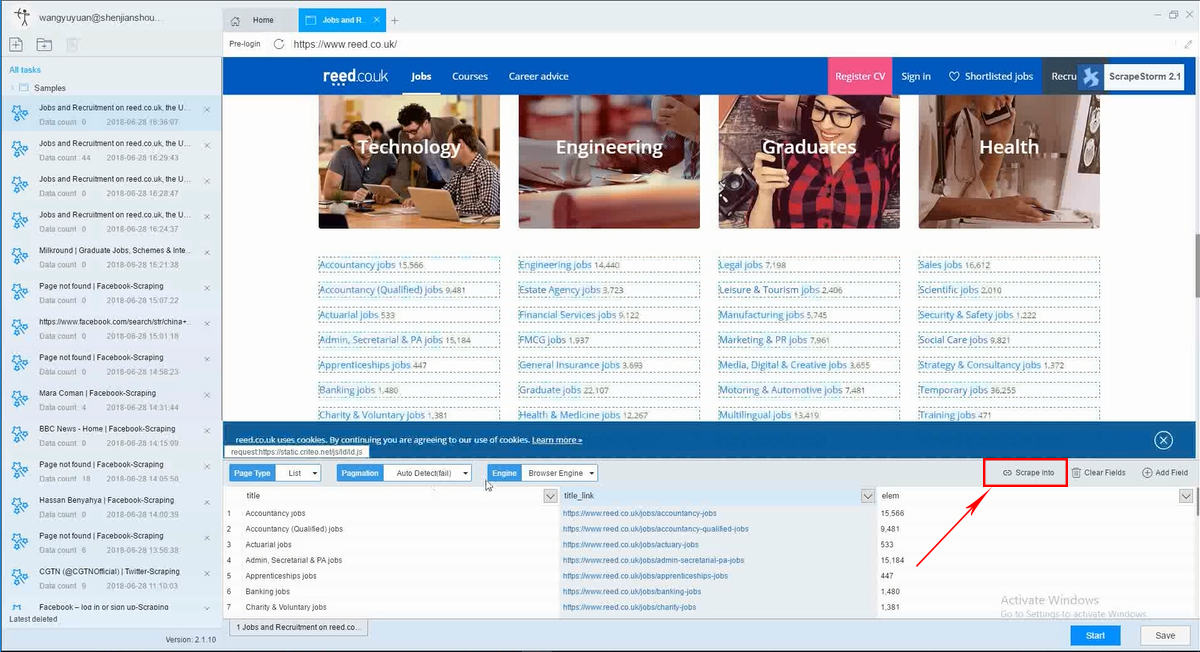Open the Sales jobs link
The height and width of the screenshot is (652, 1200).
point(940,265)
